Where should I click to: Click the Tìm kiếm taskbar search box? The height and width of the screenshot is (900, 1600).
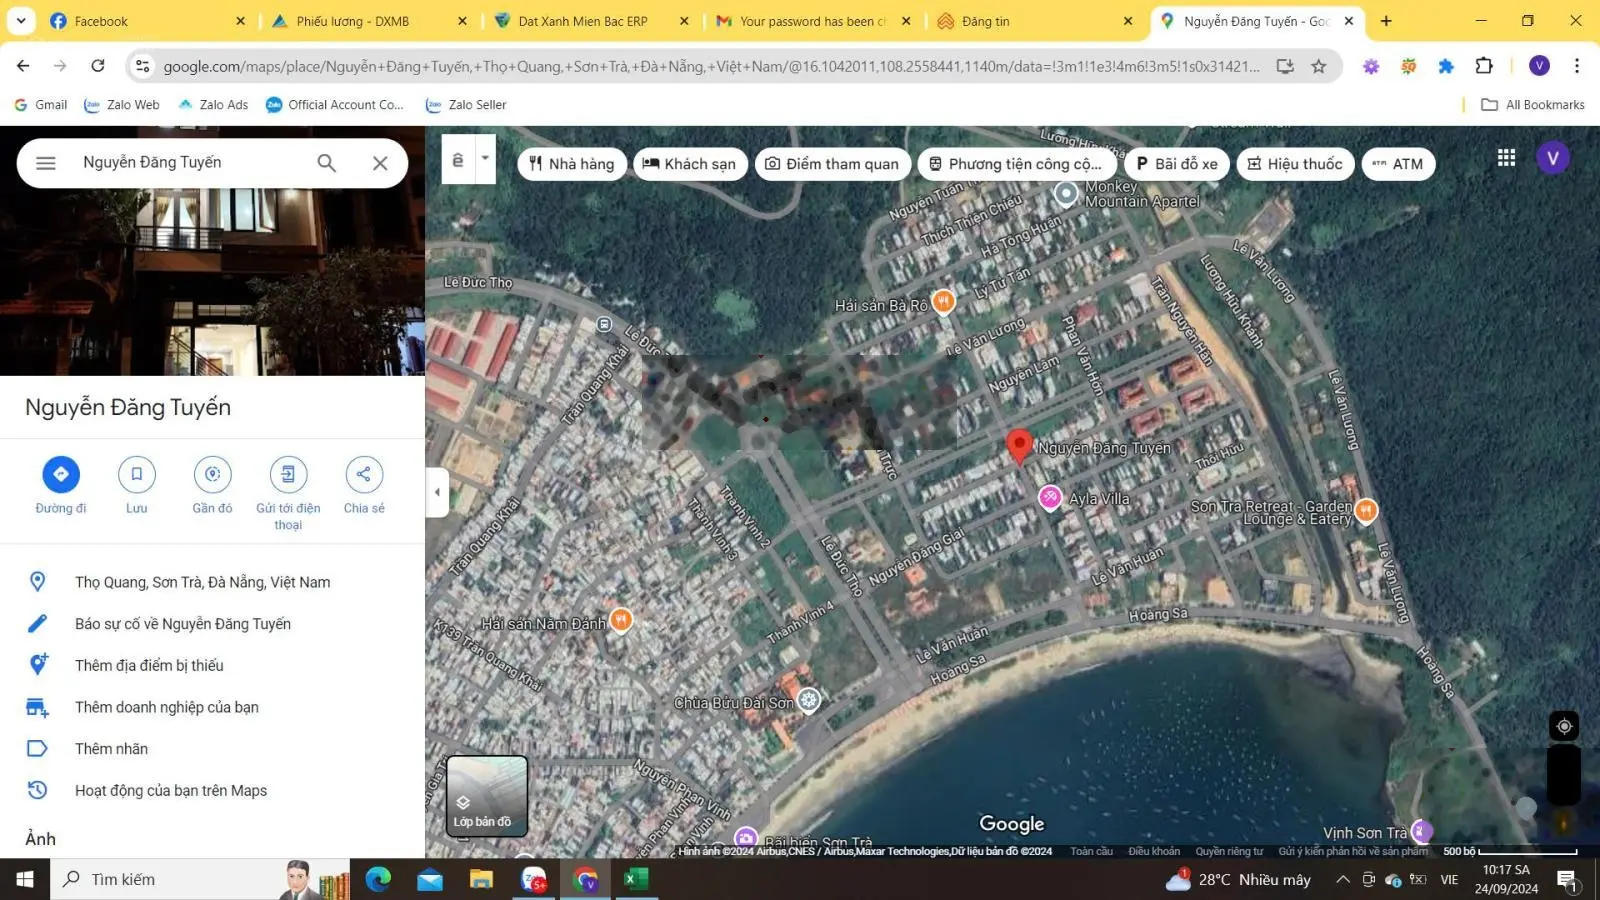click(200, 880)
